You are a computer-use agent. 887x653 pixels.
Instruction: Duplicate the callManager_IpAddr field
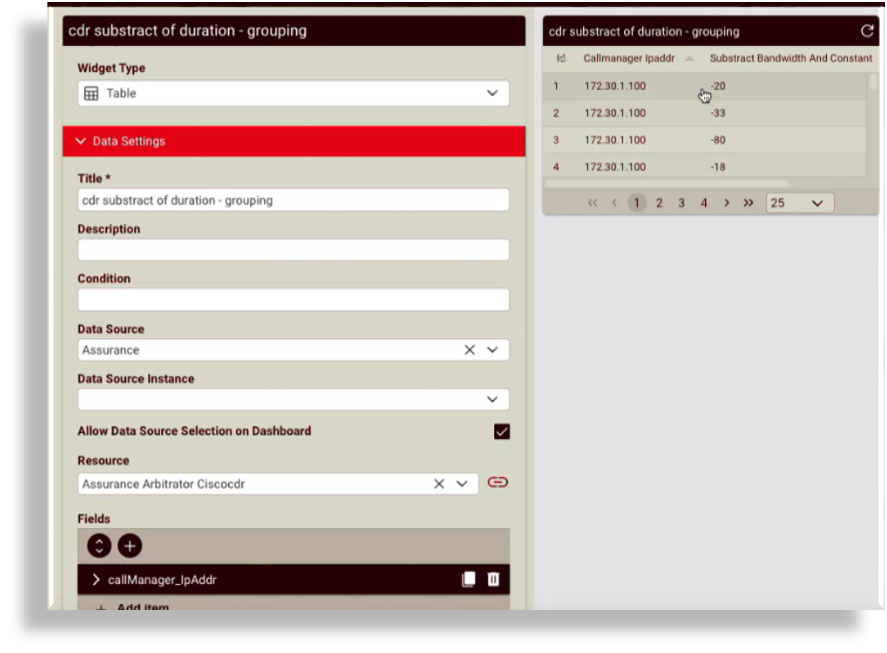click(468, 580)
